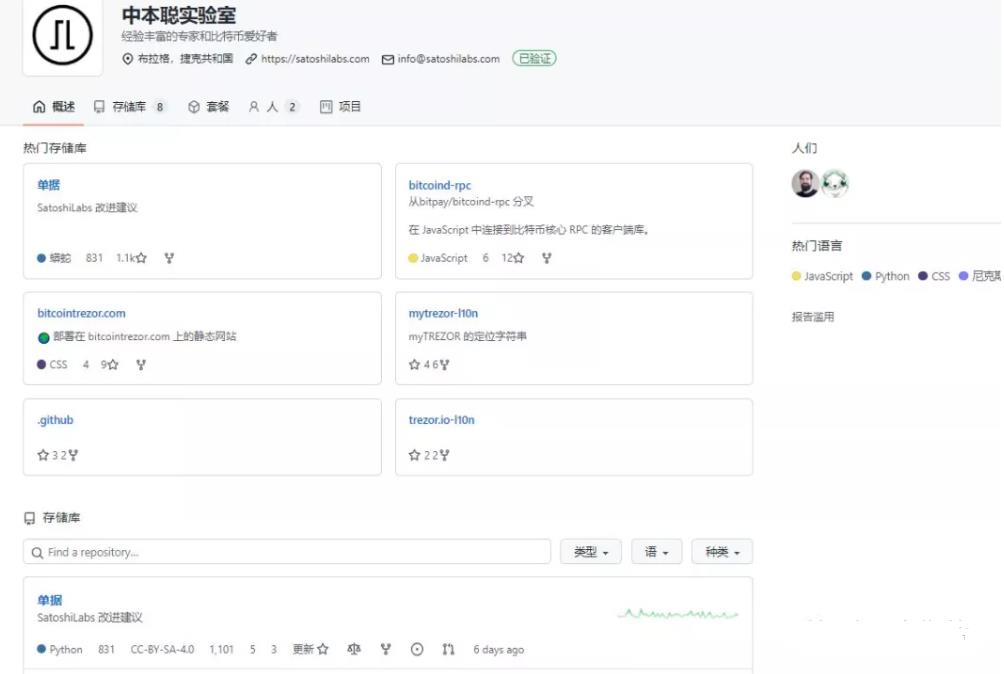Open the 人 people tab with 2 count
The height and width of the screenshot is (674, 1004).
pos(273,107)
